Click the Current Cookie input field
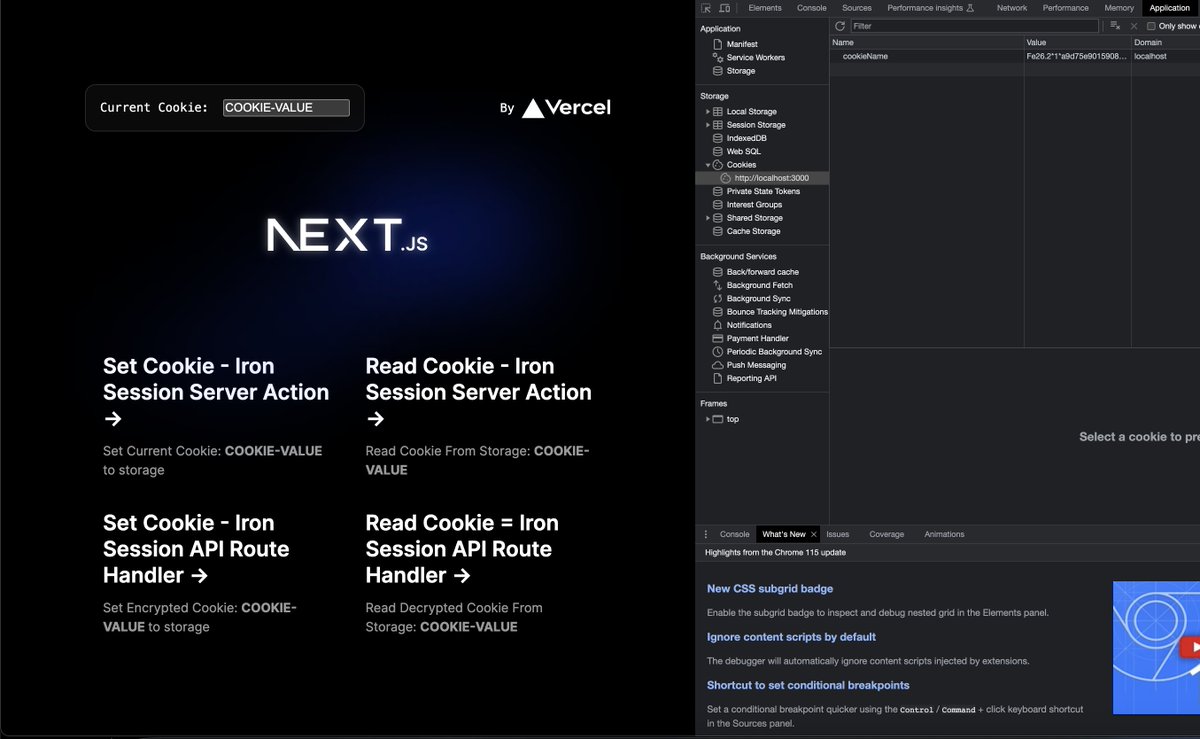The width and height of the screenshot is (1200, 739). pos(286,108)
